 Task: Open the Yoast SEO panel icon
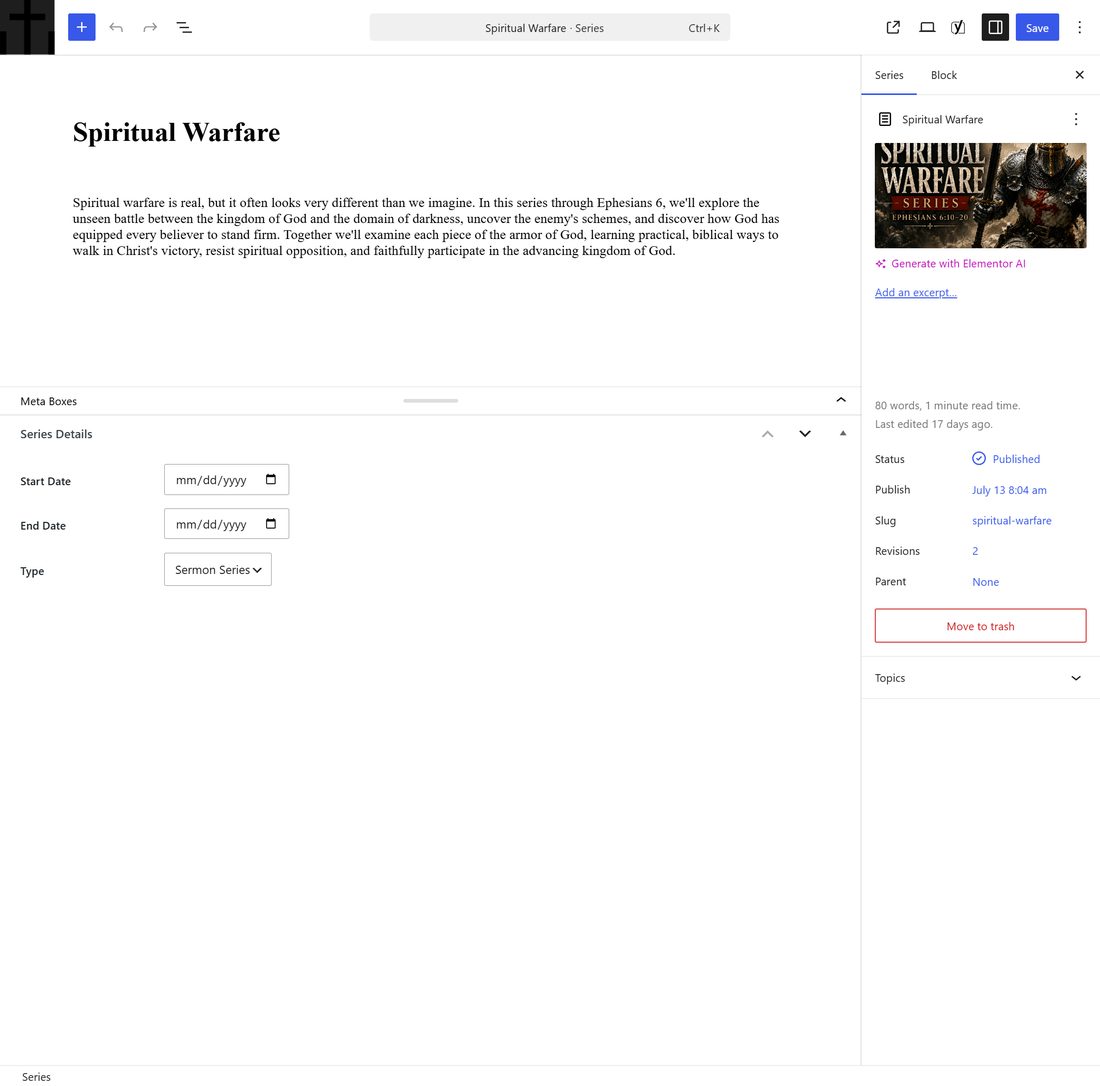(x=958, y=27)
